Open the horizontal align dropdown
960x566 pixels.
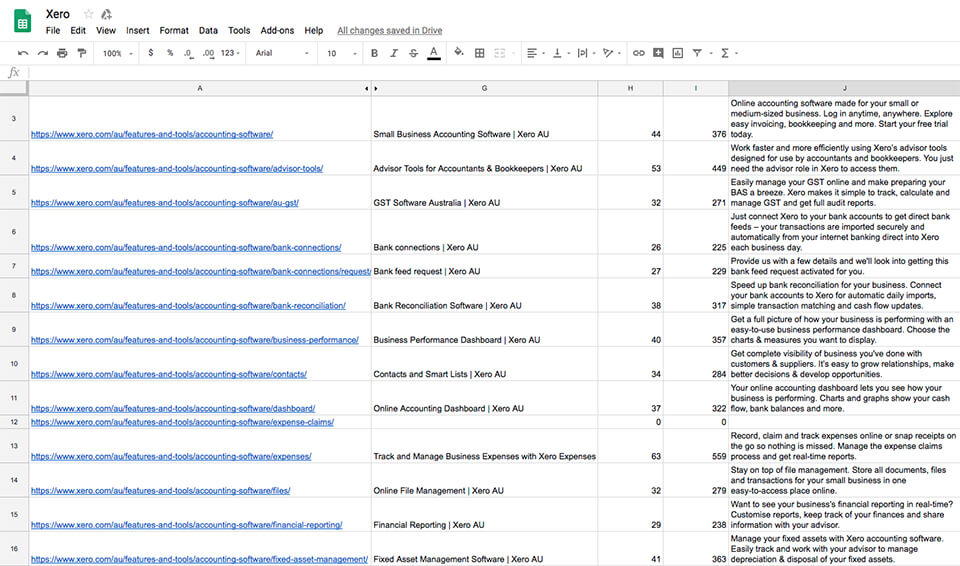point(536,53)
